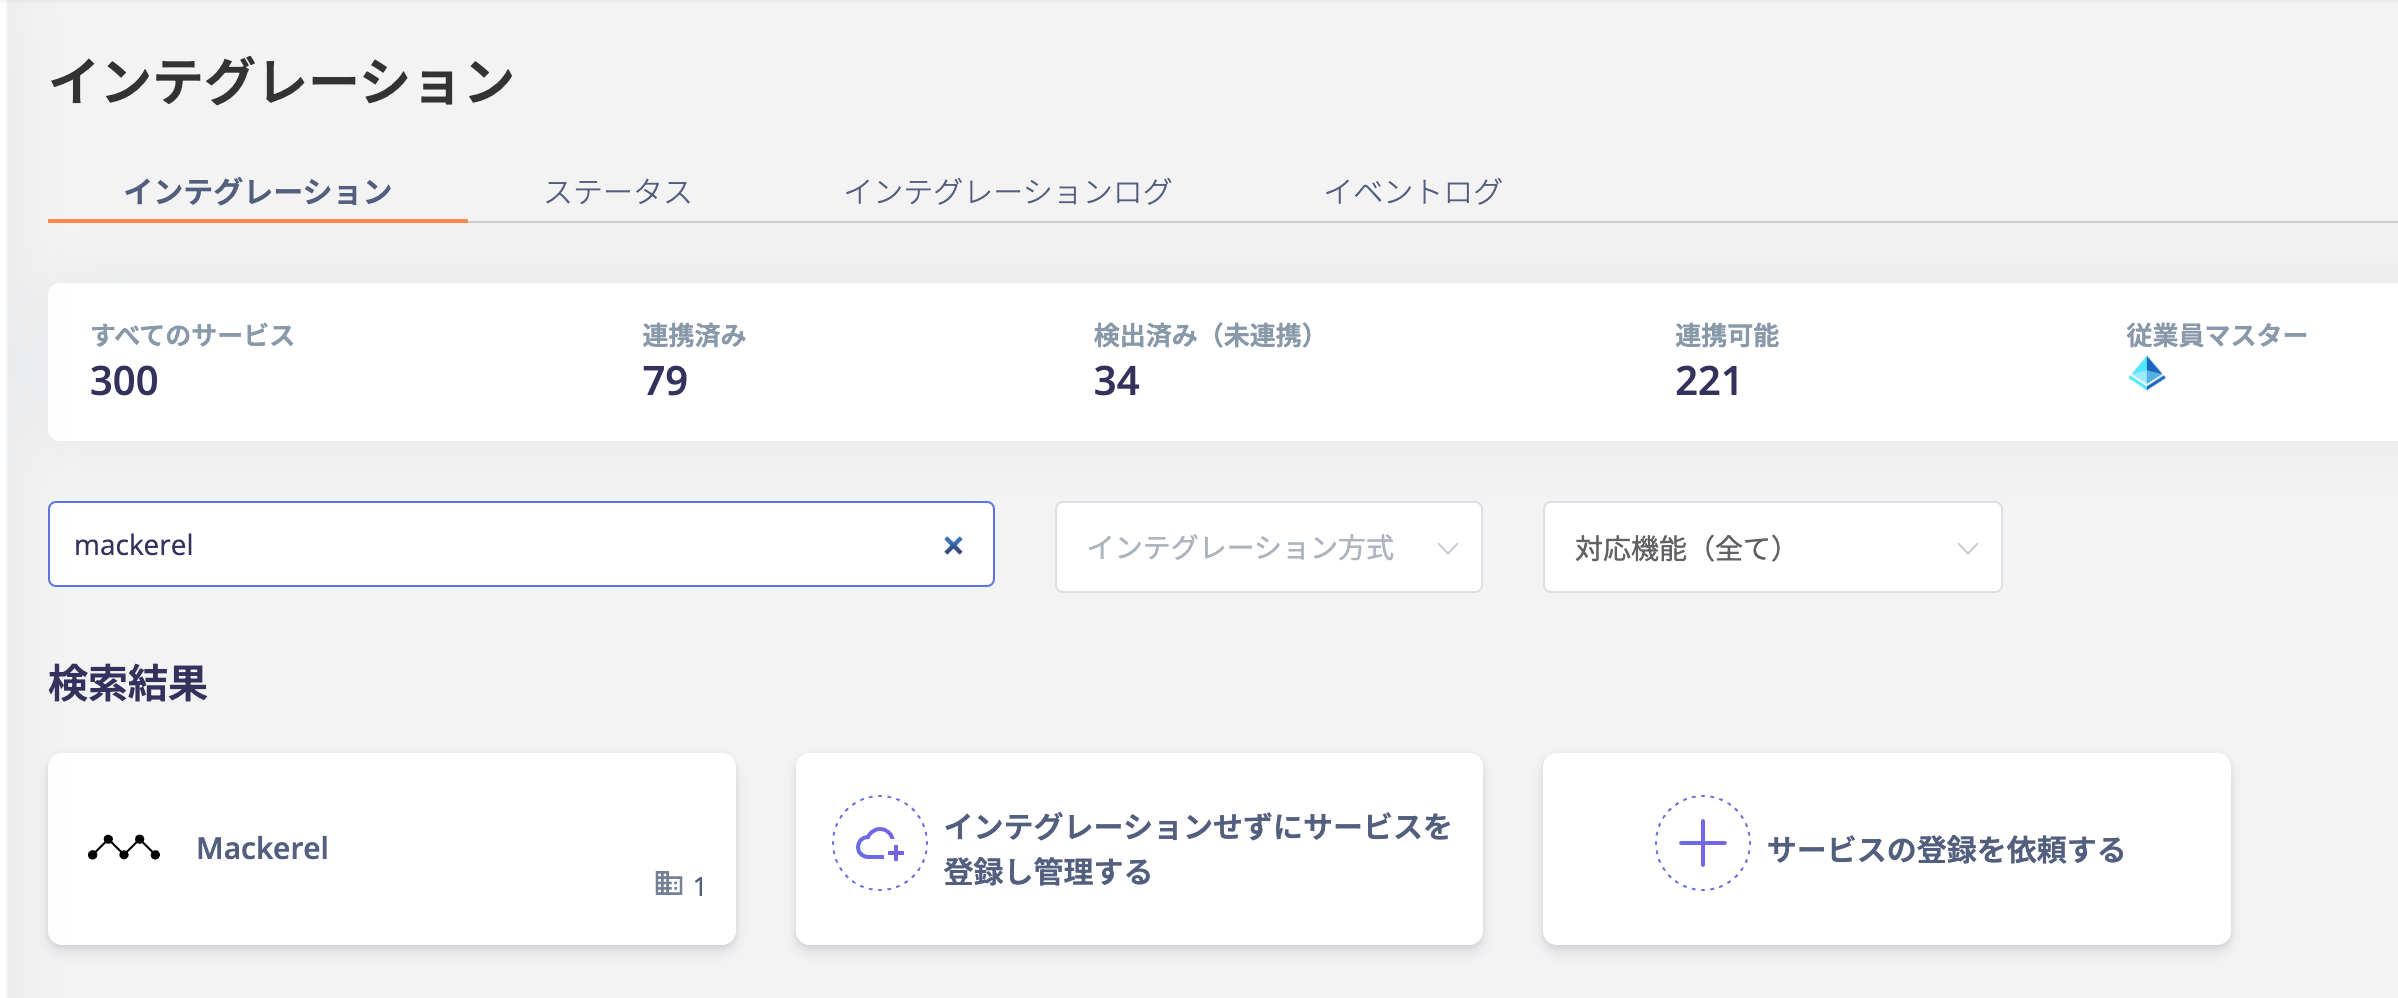Click the 検索結果 heading
Screen dimensions: 2398x998
[x=128, y=683]
